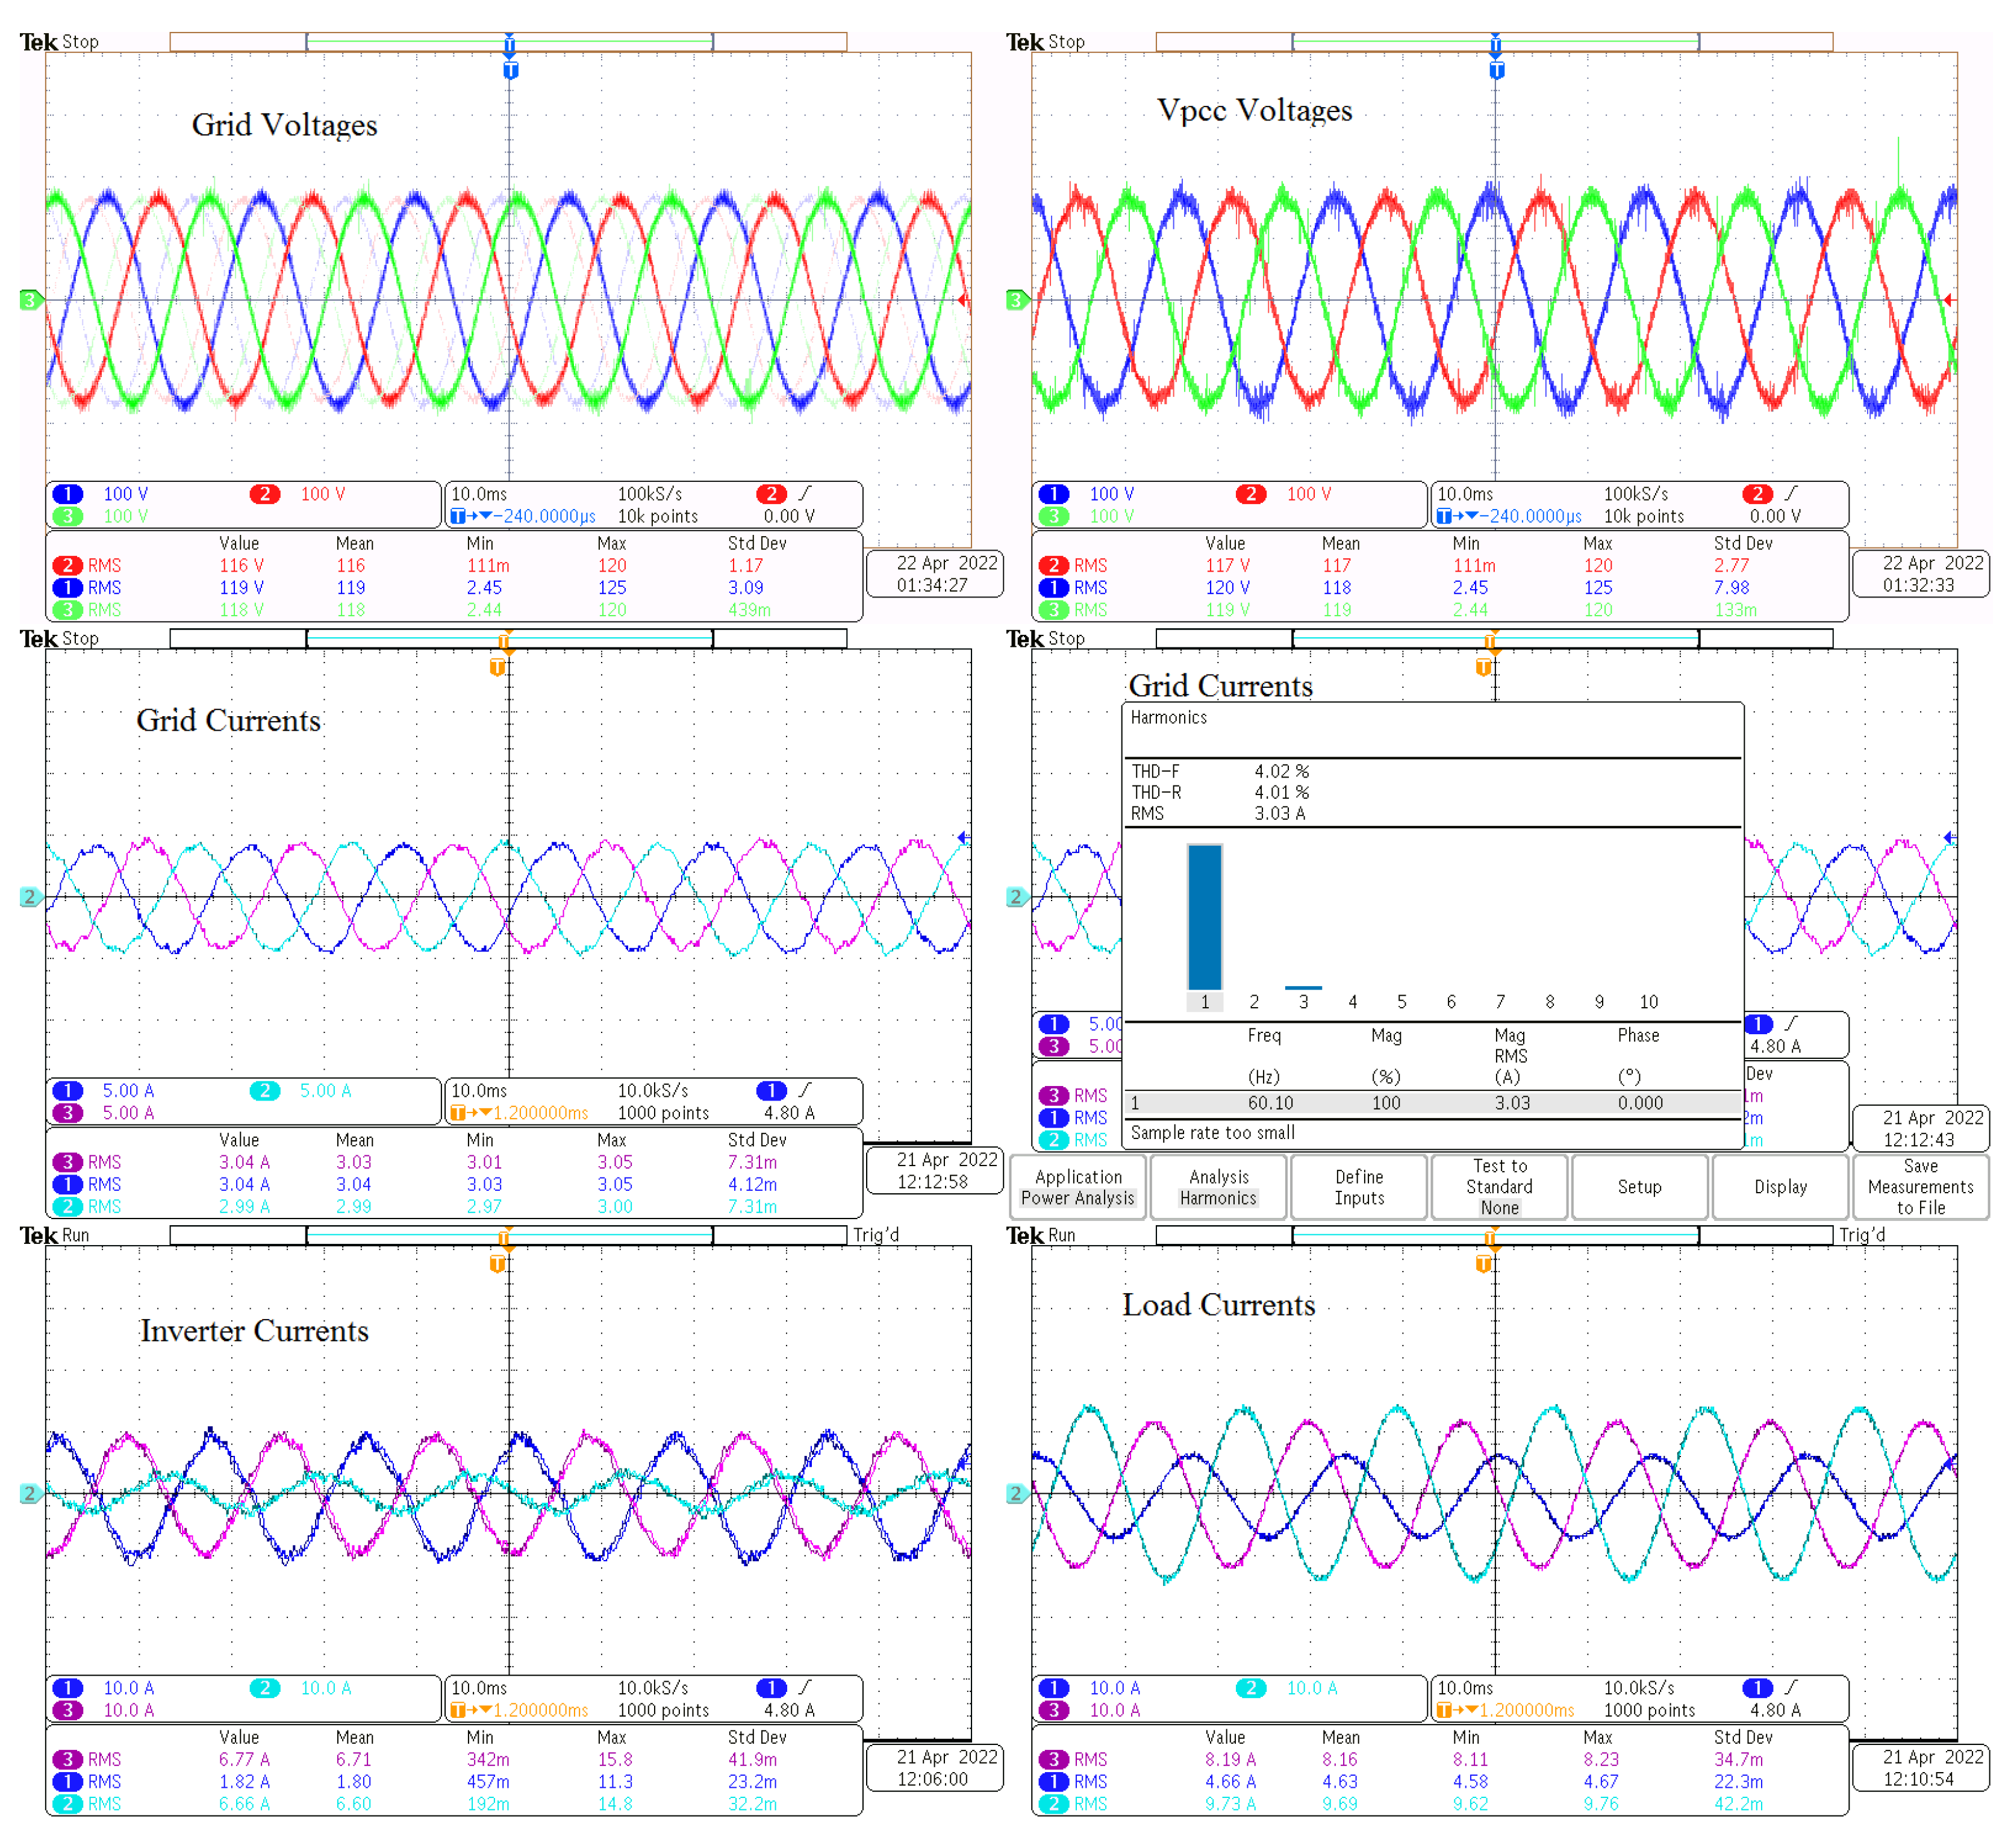The width and height of the screenshot is (2011, 1848).
Task: Click channel 2 ground marker in Load Currents
Action: (x=1016, y=1494)
